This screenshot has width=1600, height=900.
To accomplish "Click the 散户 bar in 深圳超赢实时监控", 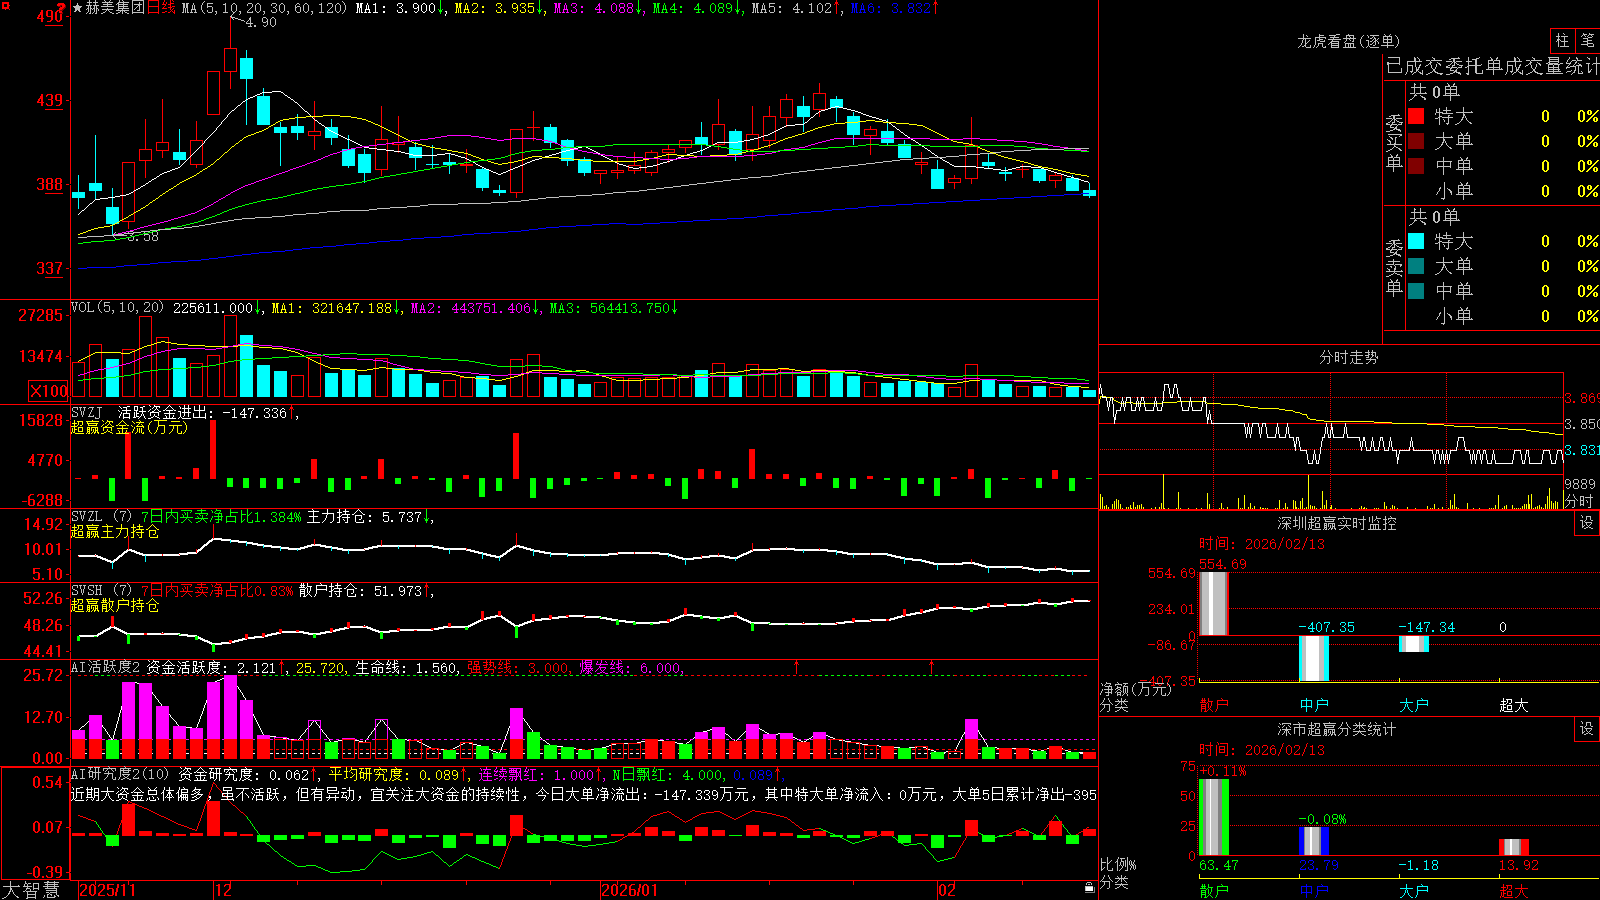I will [x=1214, y=603].
